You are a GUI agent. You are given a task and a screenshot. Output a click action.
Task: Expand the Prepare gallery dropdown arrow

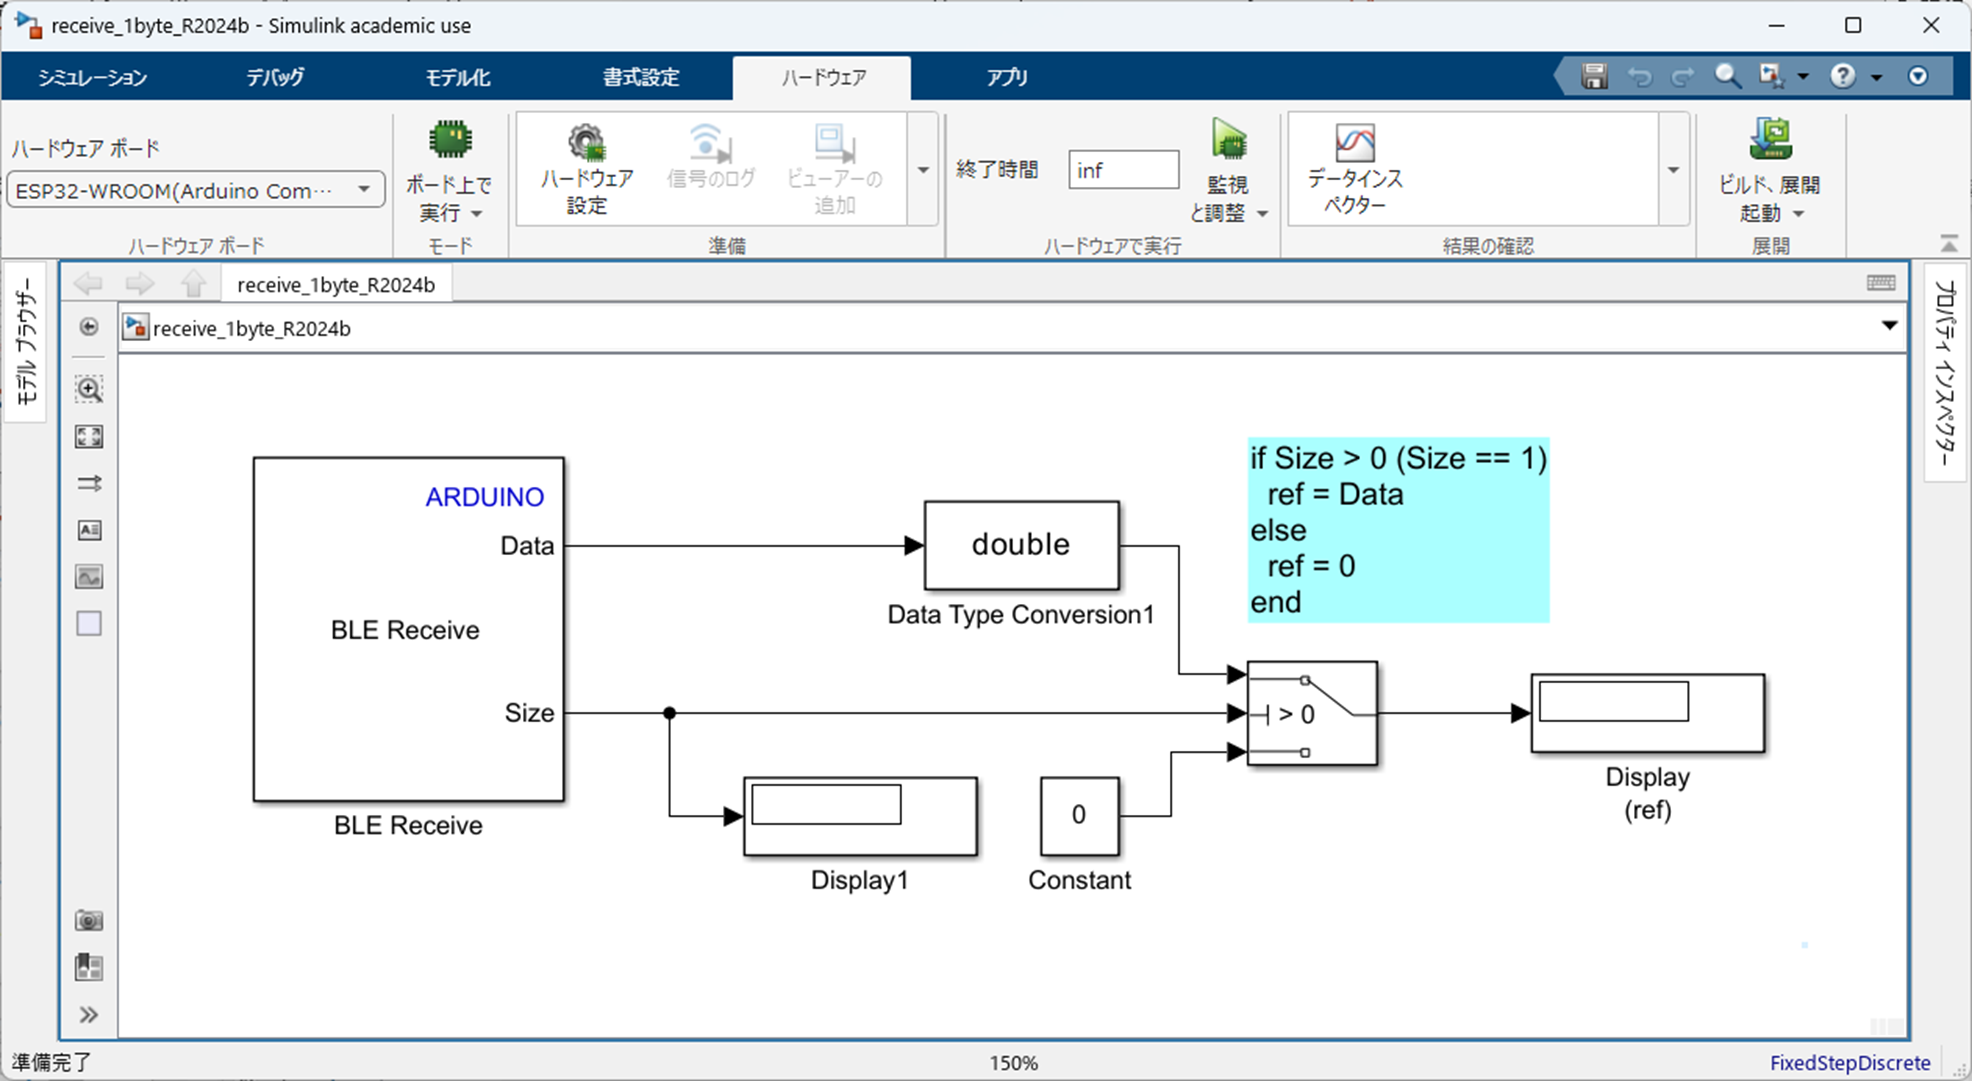[x=923, y=170]
